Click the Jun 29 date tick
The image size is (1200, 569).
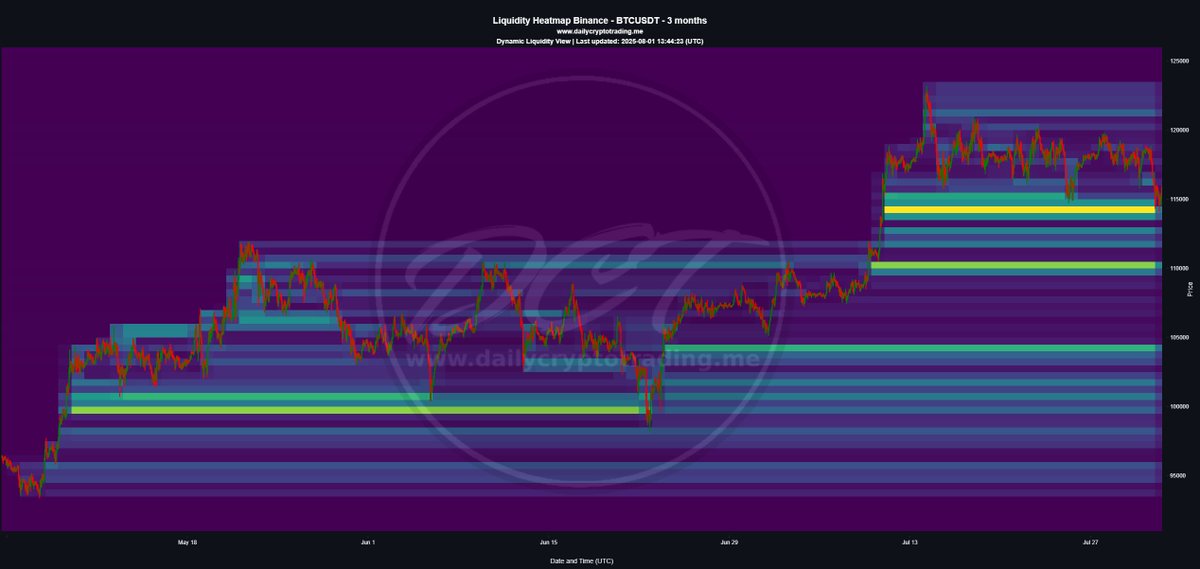(x=729, y=543)
